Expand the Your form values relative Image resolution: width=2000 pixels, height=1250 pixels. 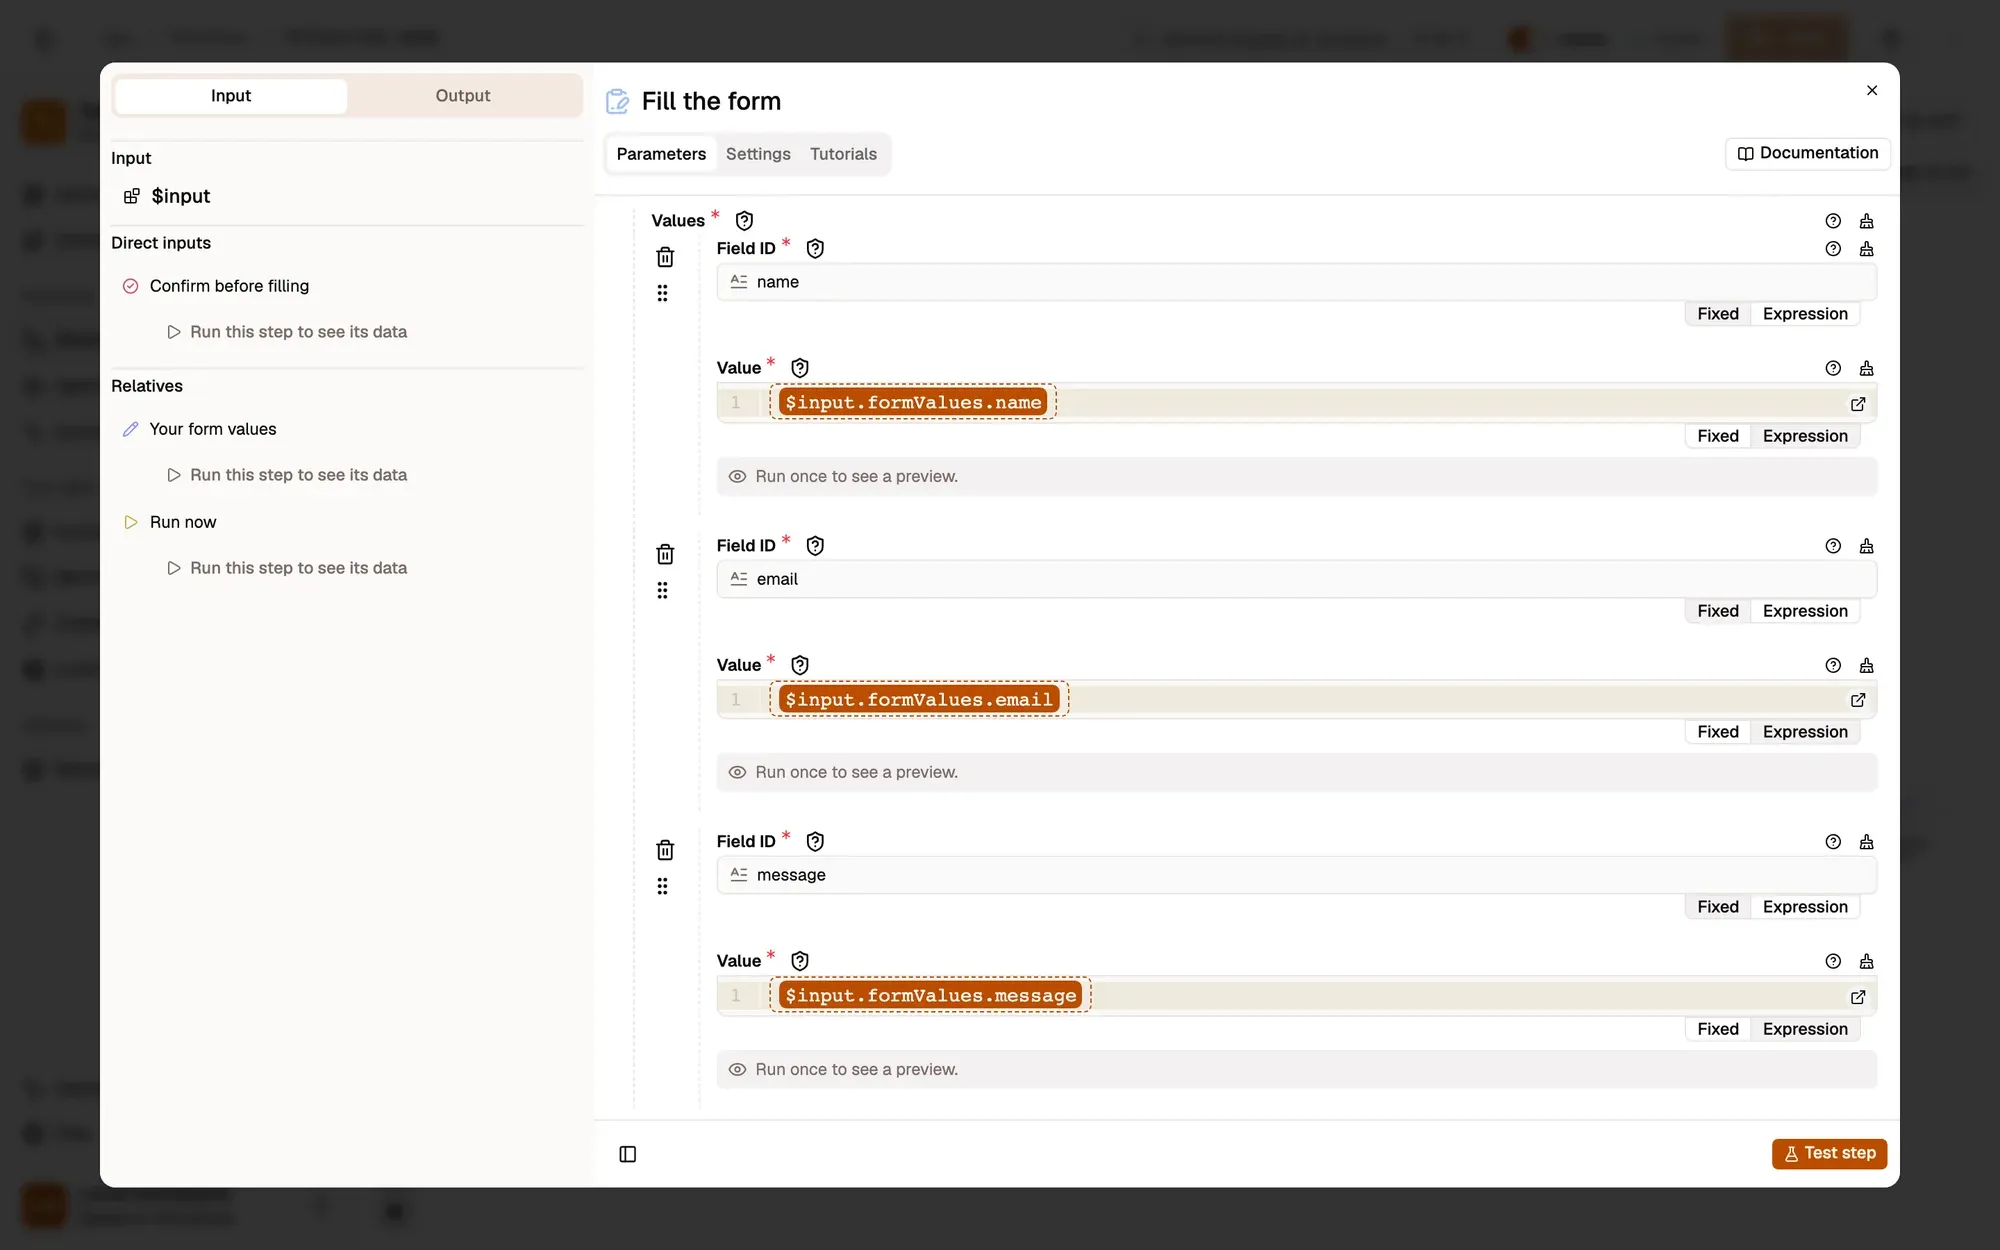[212, 429]
